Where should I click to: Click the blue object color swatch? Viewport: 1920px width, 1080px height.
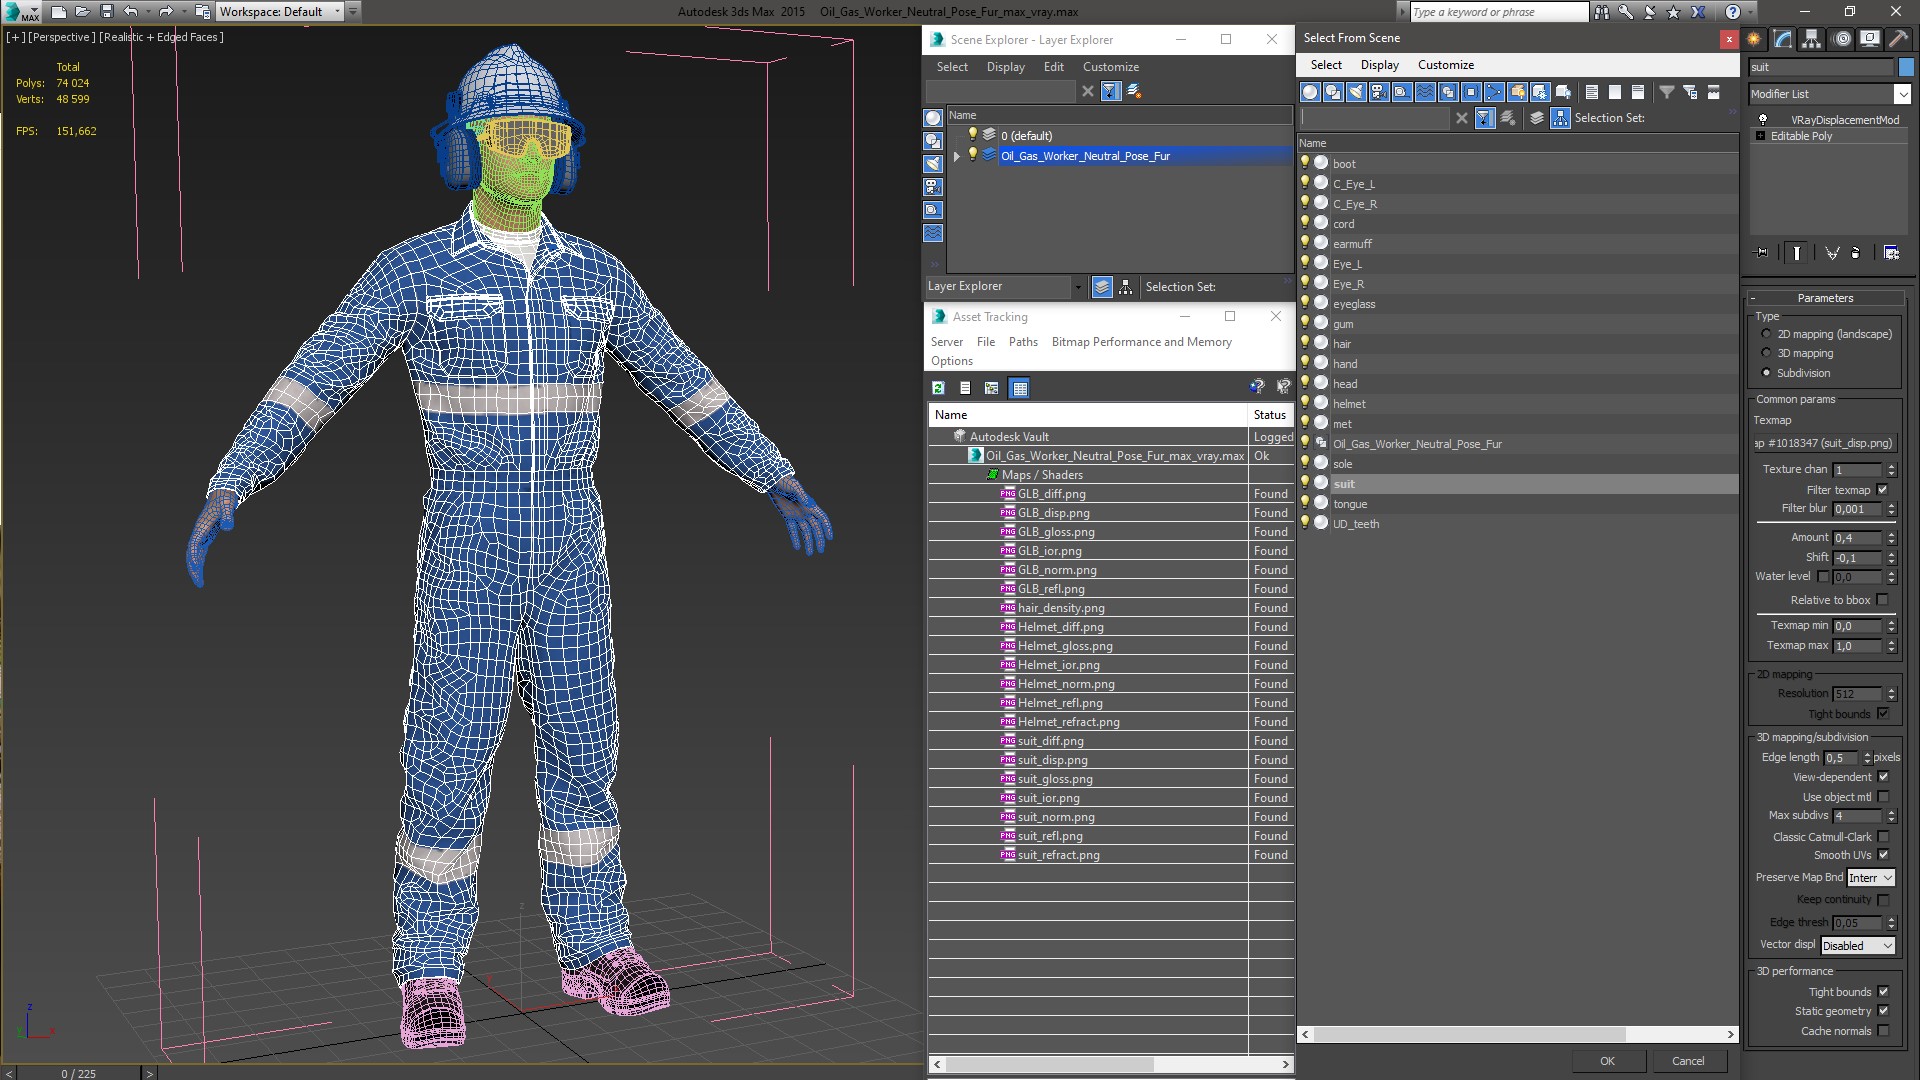[x=1906, y=67]
